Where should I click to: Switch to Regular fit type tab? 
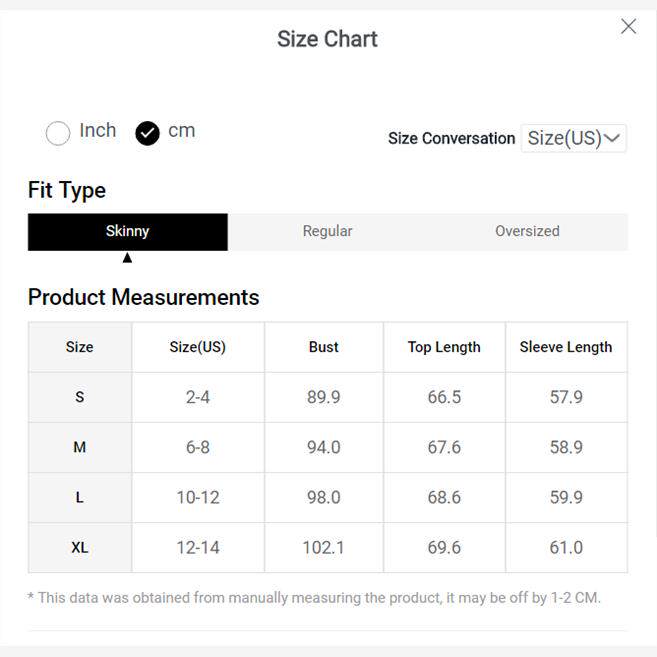click(327, 231)
